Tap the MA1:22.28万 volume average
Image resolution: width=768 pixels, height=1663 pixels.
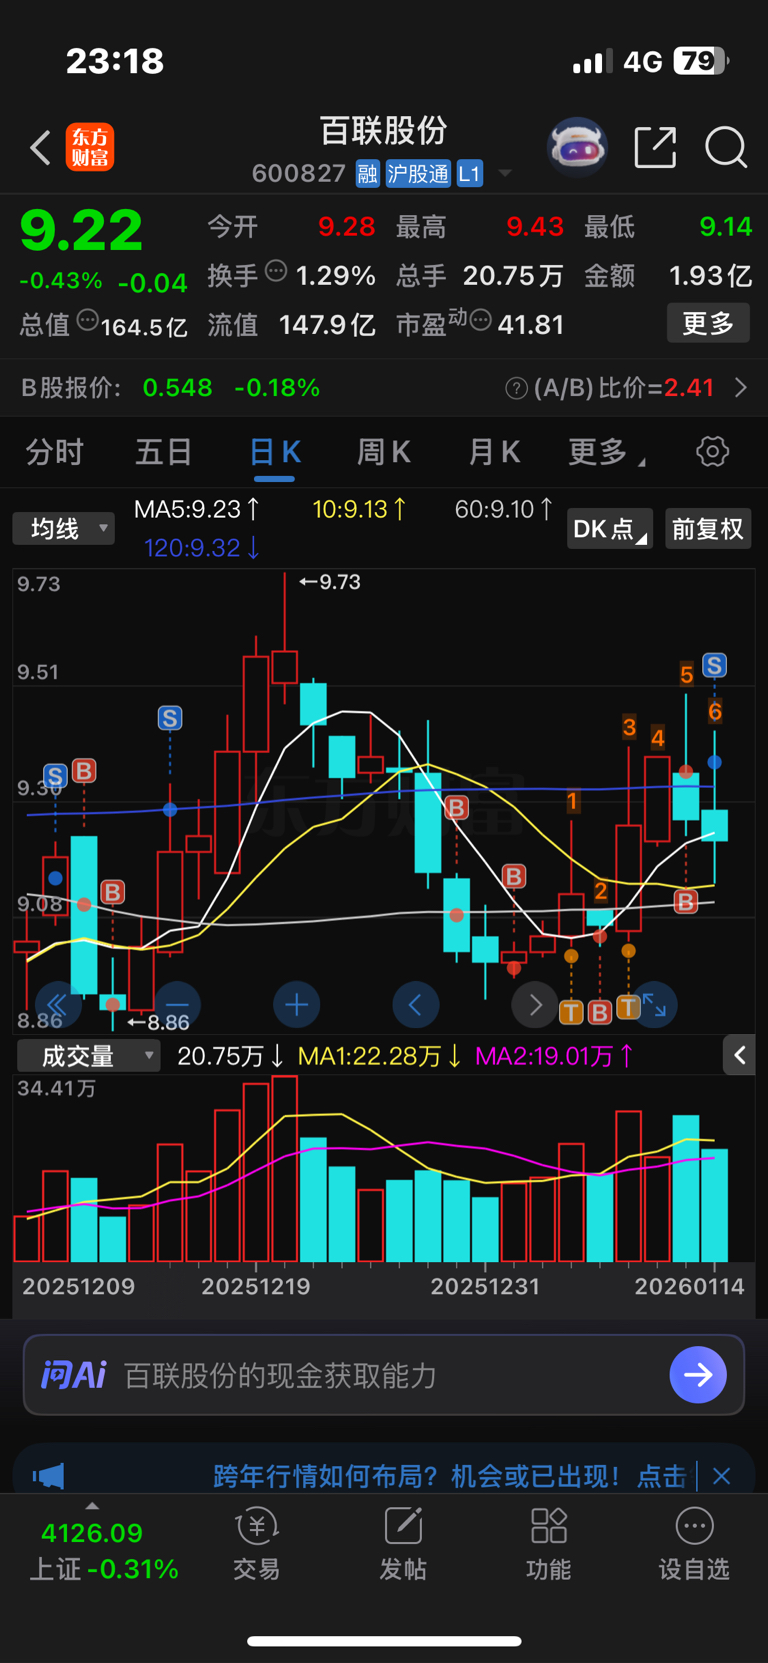[380, 1056]
